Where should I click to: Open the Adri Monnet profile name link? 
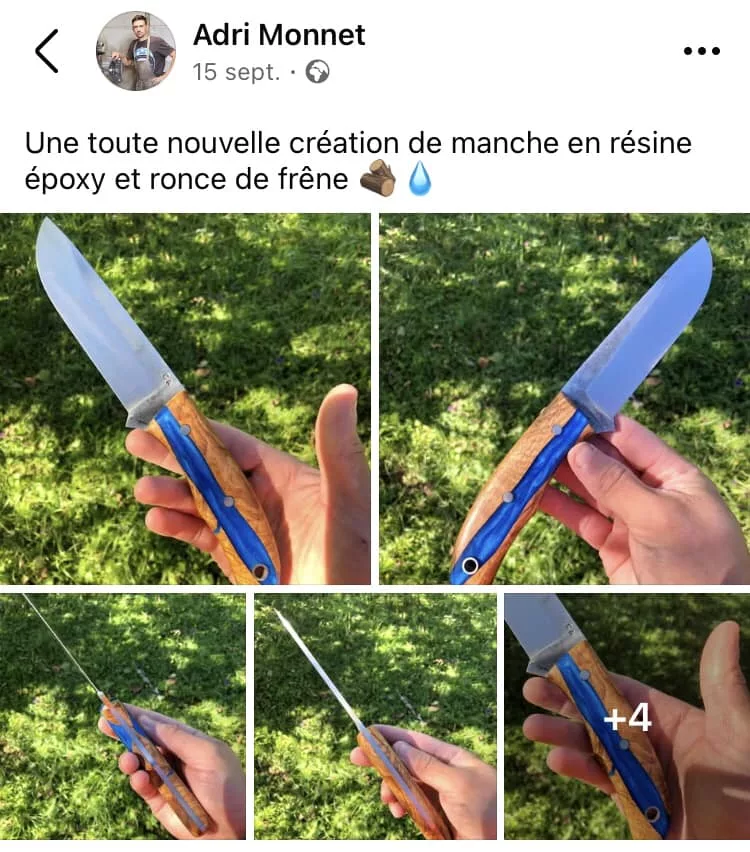click(279, 35)
